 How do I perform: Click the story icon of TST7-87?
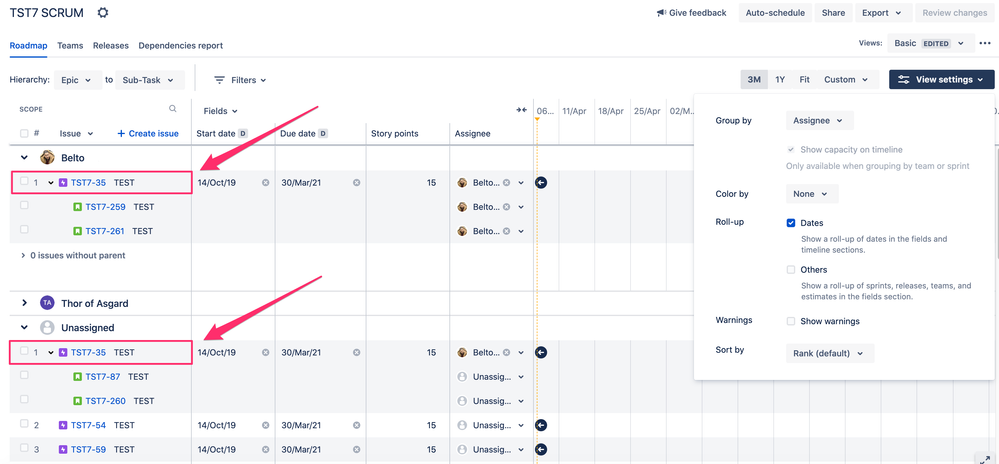[78, 377]
